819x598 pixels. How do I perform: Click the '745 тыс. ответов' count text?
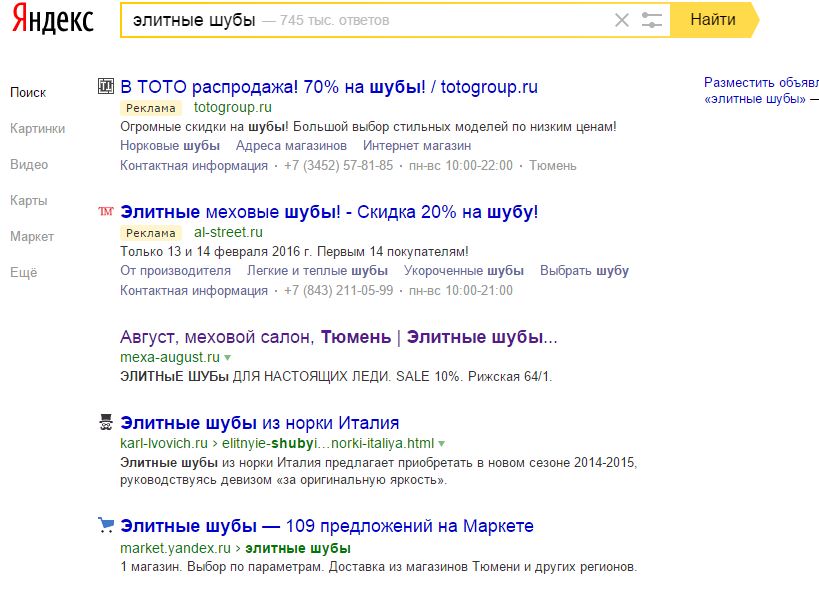(334, 21)
